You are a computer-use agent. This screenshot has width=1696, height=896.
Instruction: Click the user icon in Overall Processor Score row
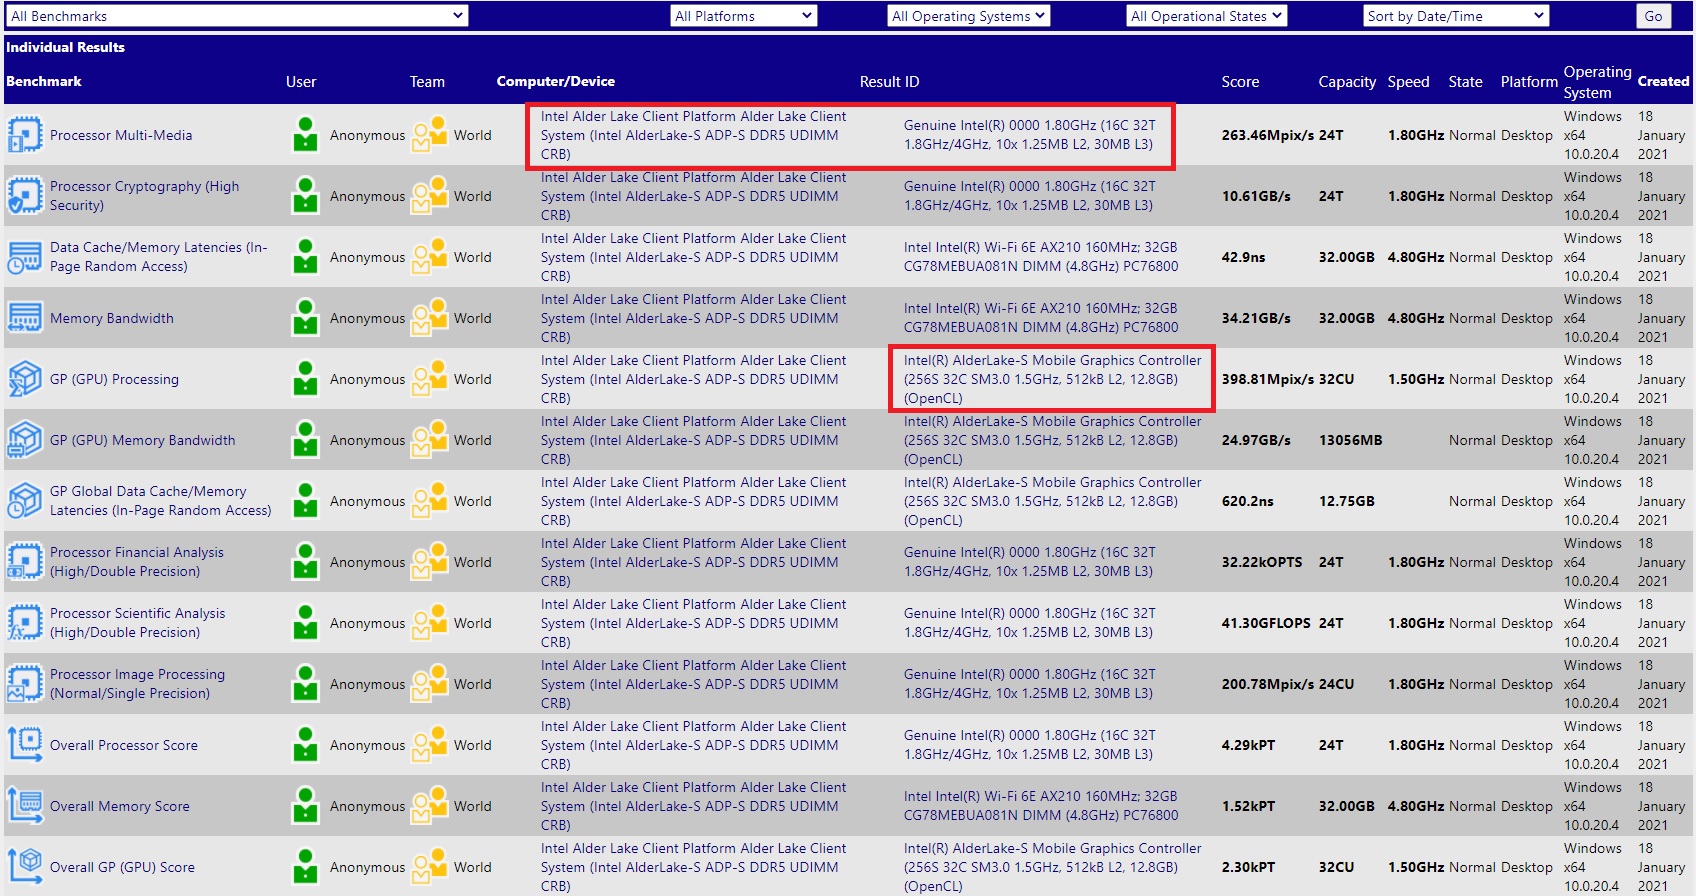coord(305,745)
